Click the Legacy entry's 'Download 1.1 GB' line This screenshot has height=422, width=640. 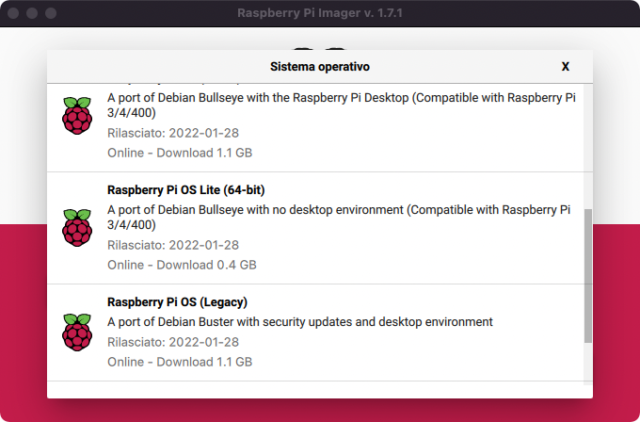pyautogui.click(x=179, y=361)
